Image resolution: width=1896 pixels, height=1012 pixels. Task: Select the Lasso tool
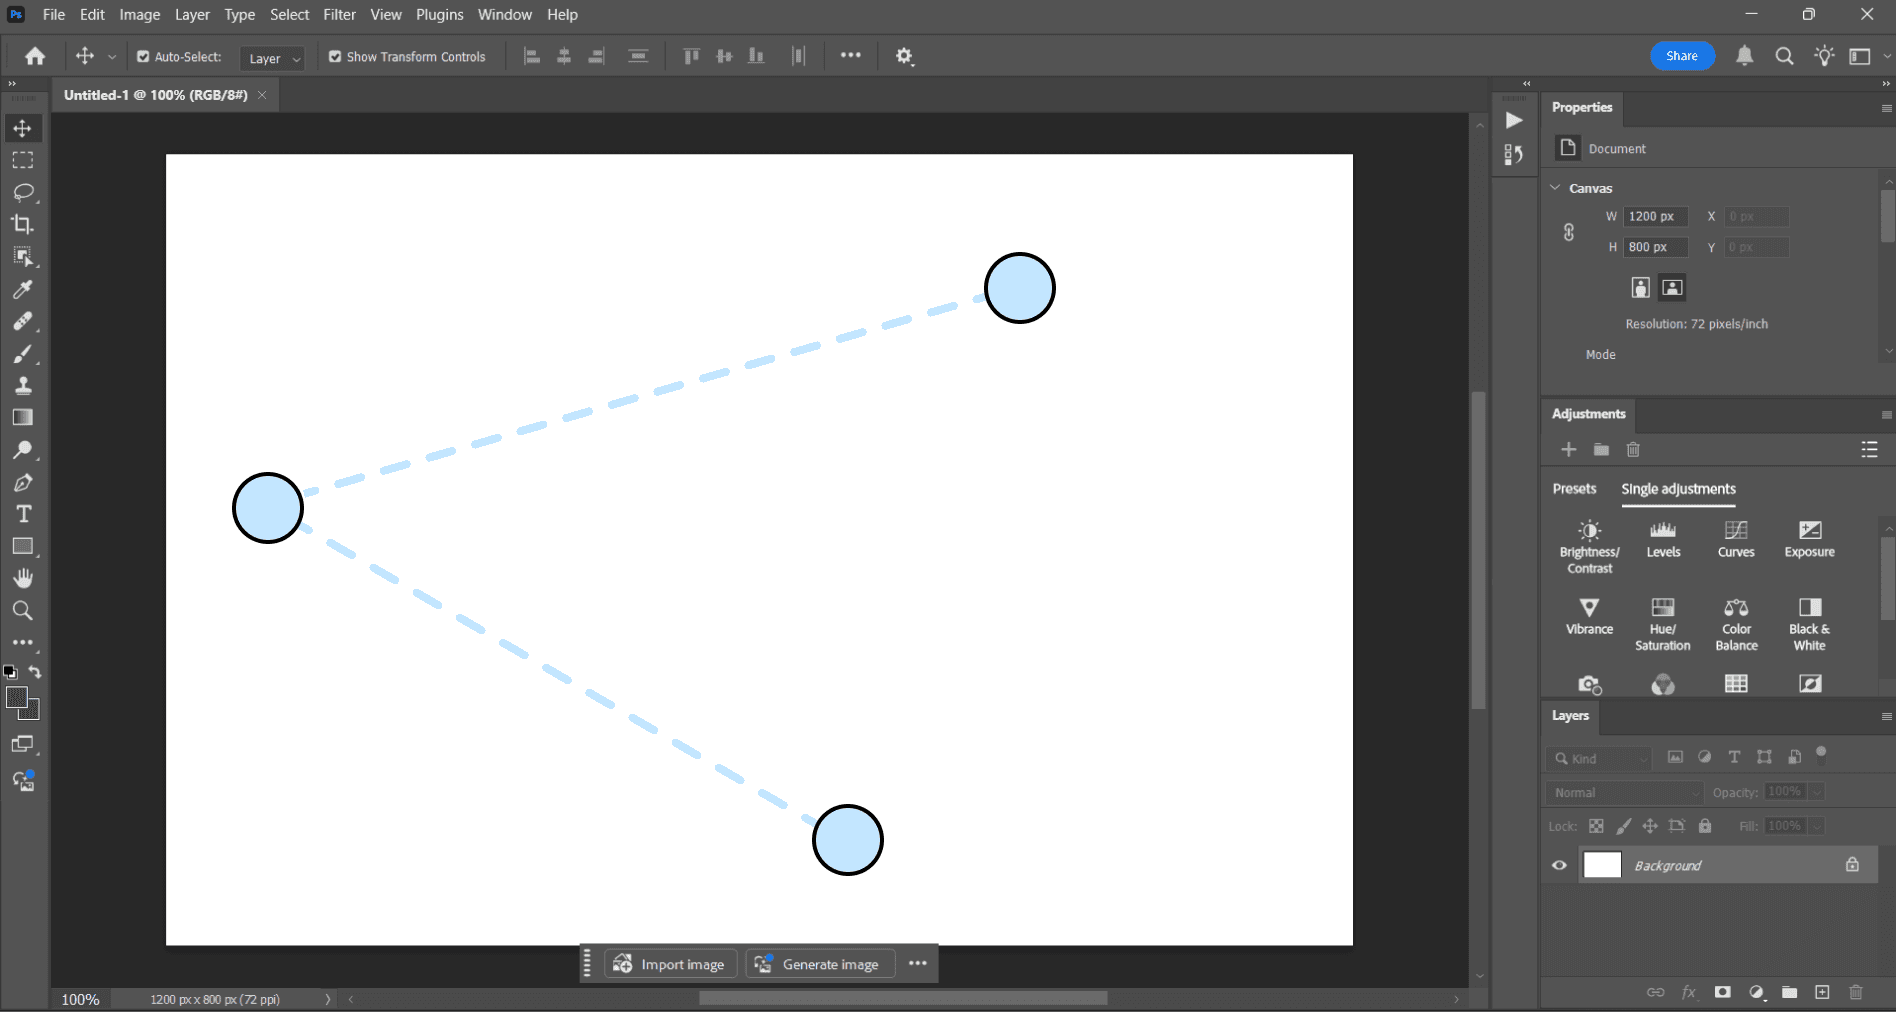click(x=22, y=192)
